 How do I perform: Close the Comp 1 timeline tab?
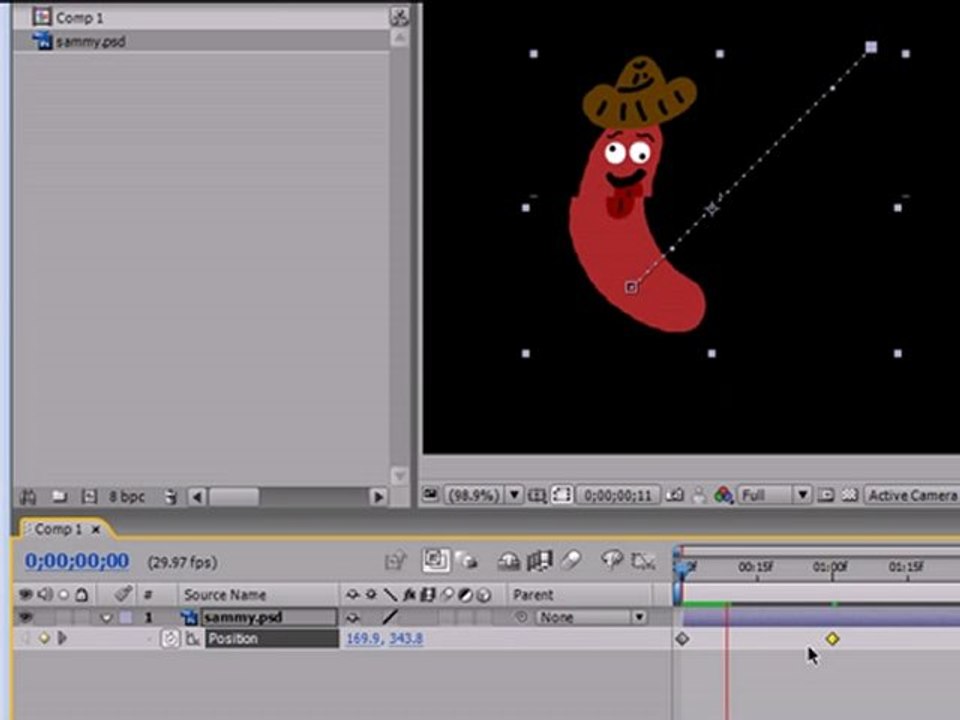pos(96,530)
